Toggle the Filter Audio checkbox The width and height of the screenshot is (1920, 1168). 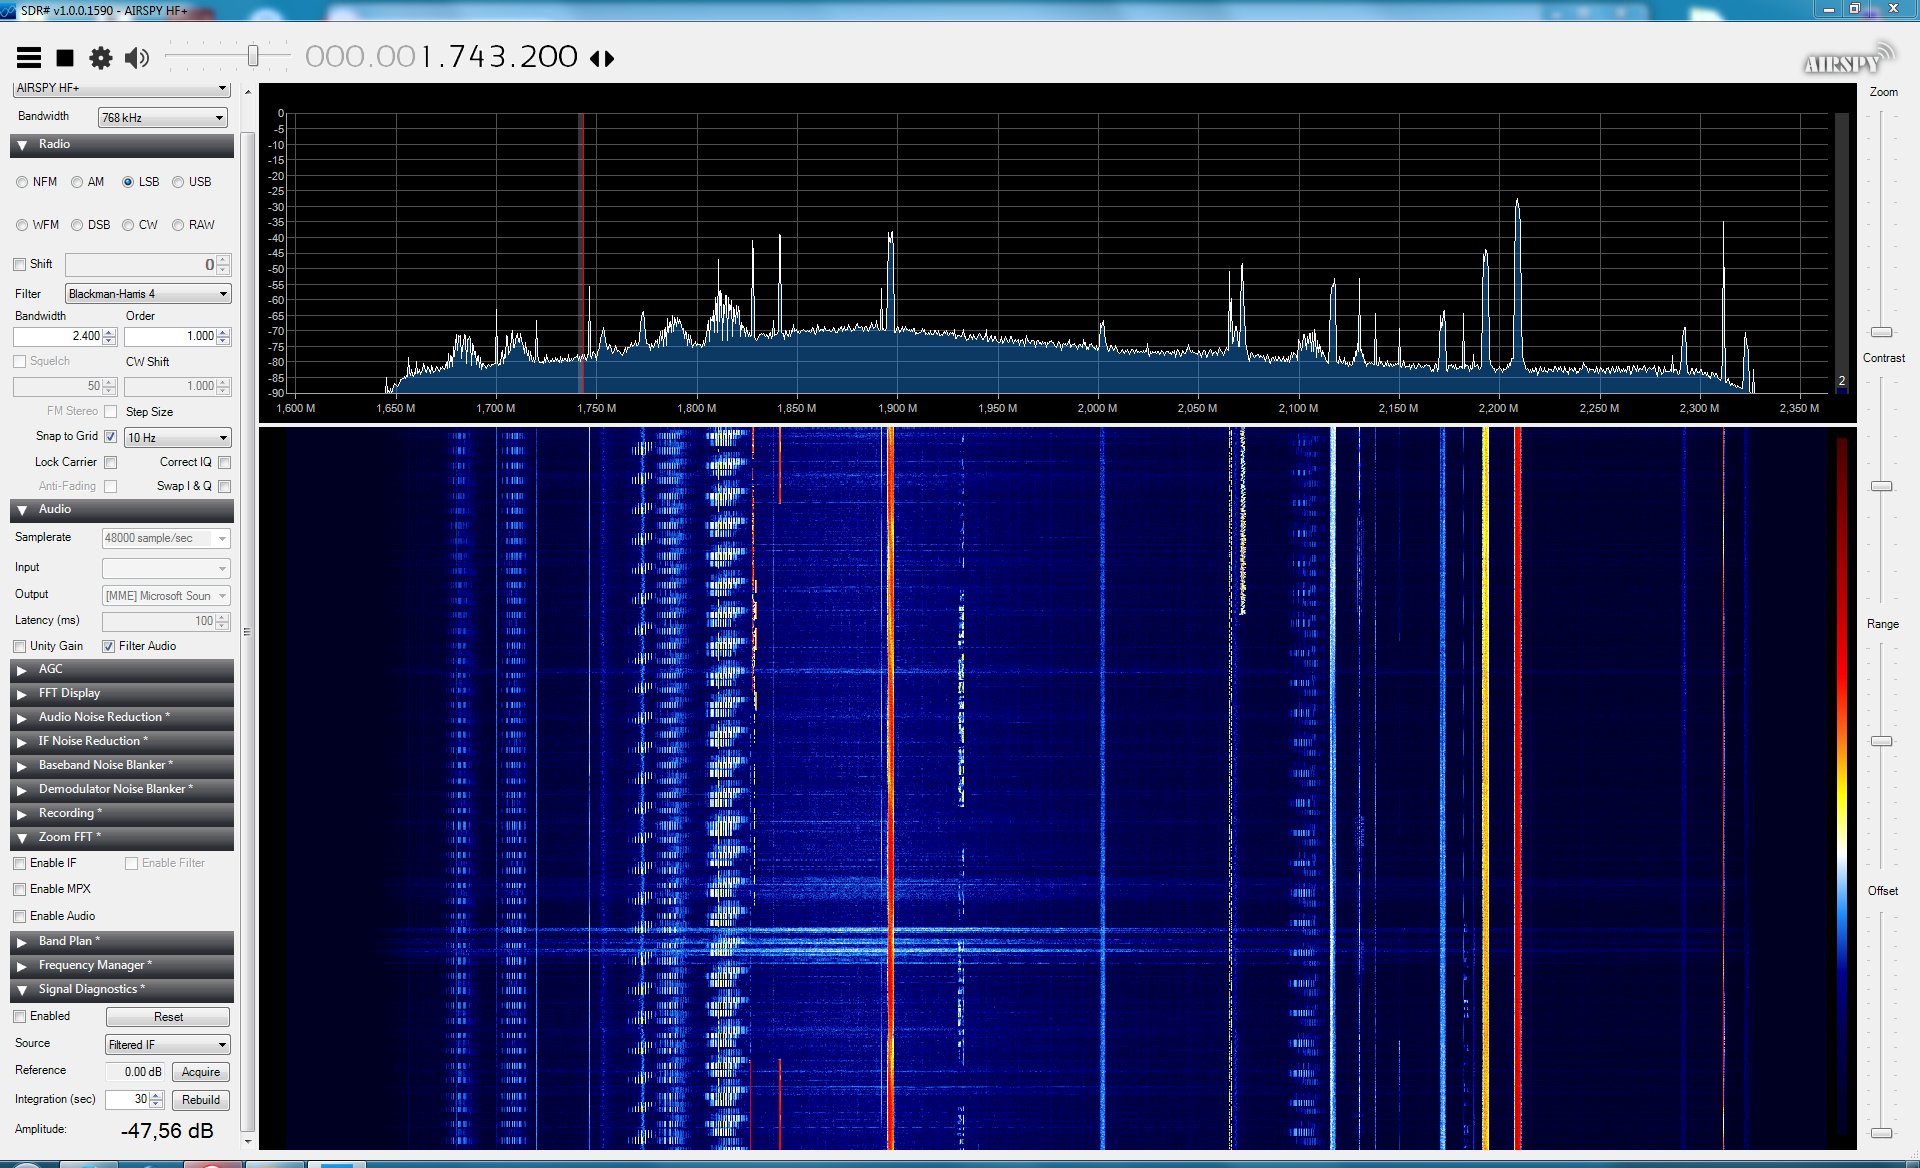coord(109,646)
